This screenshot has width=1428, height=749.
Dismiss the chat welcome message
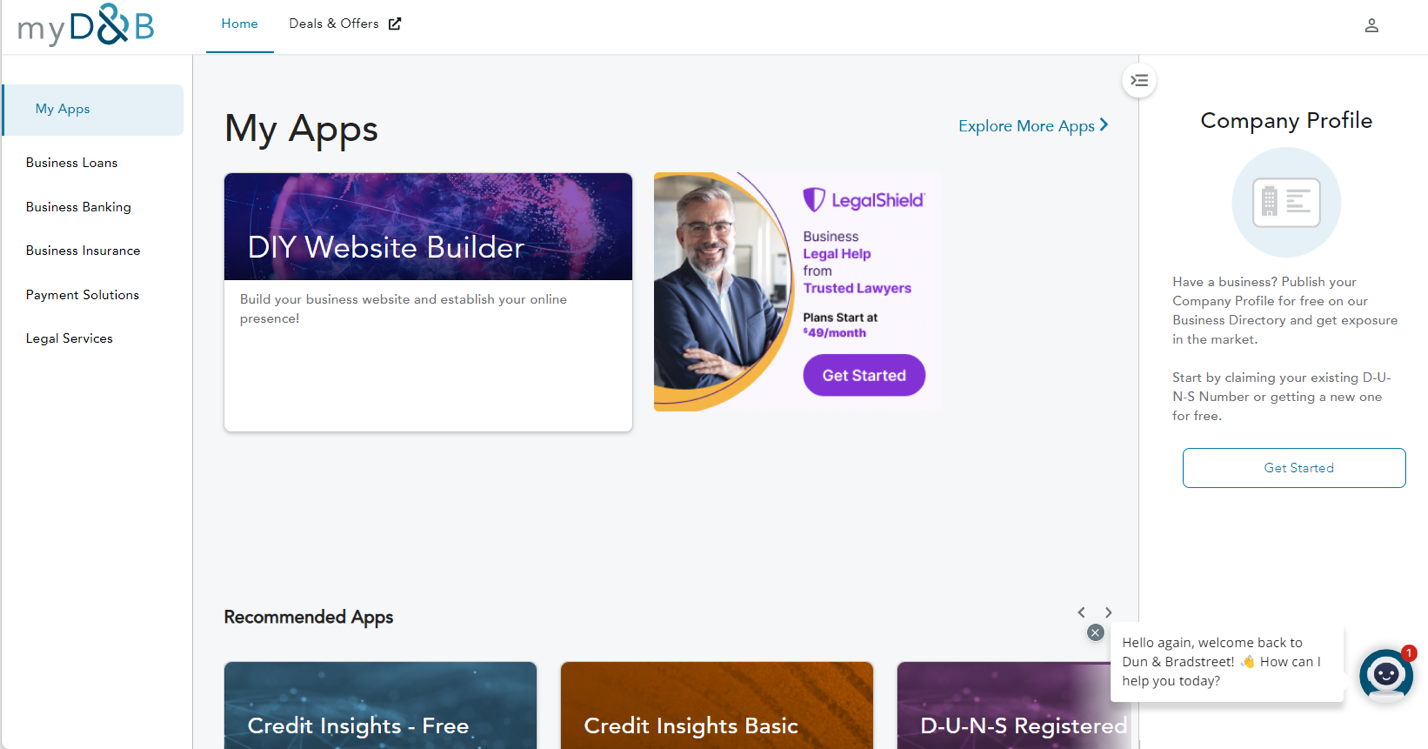(1095, 632)
